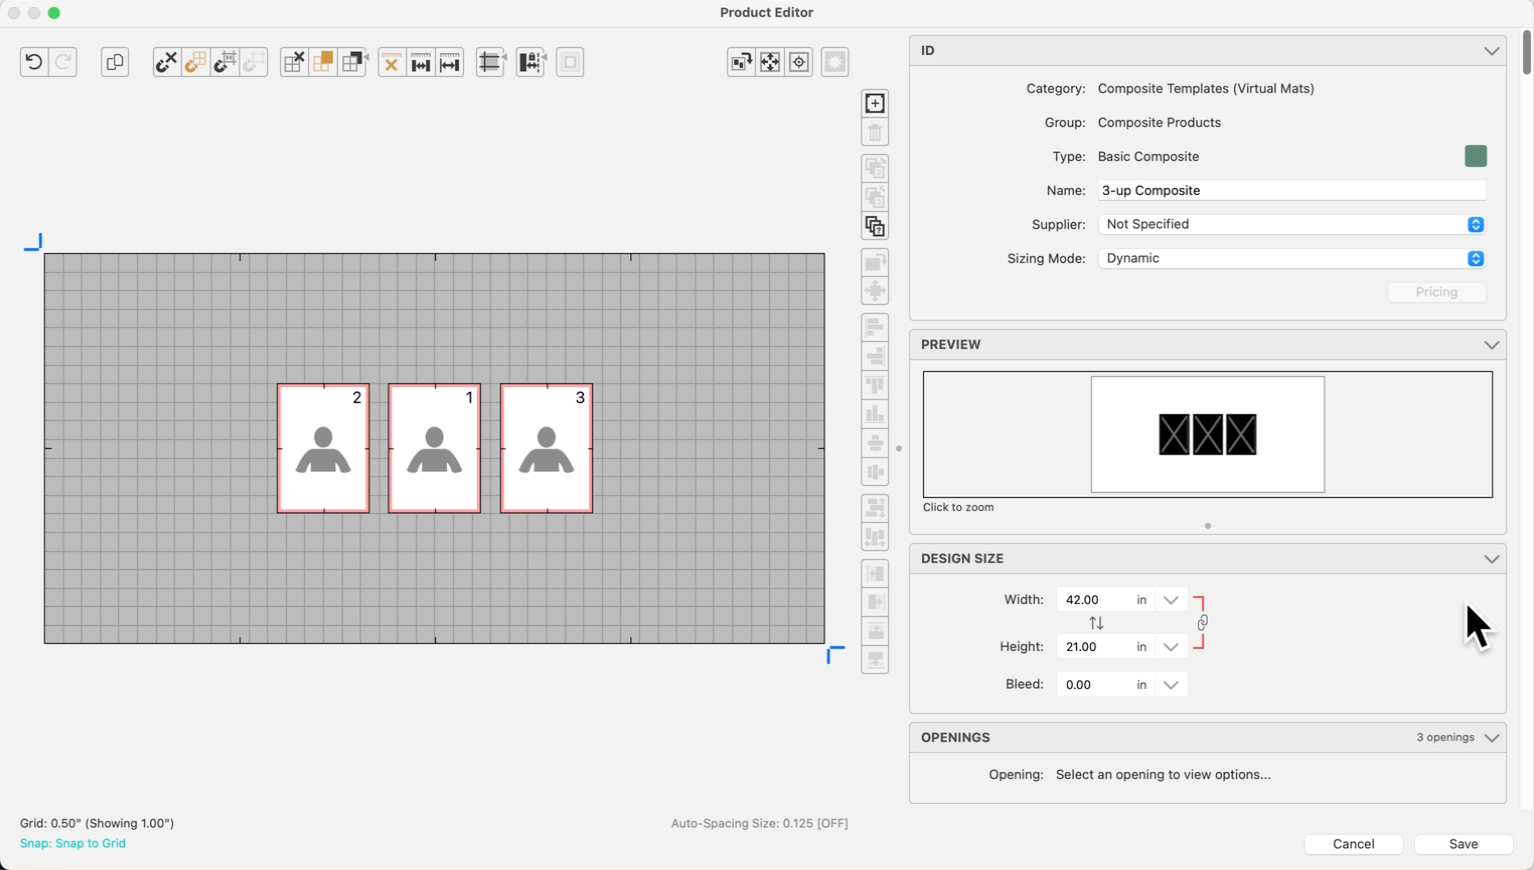
Task: Click the Cancel button
Action: 1353,844
